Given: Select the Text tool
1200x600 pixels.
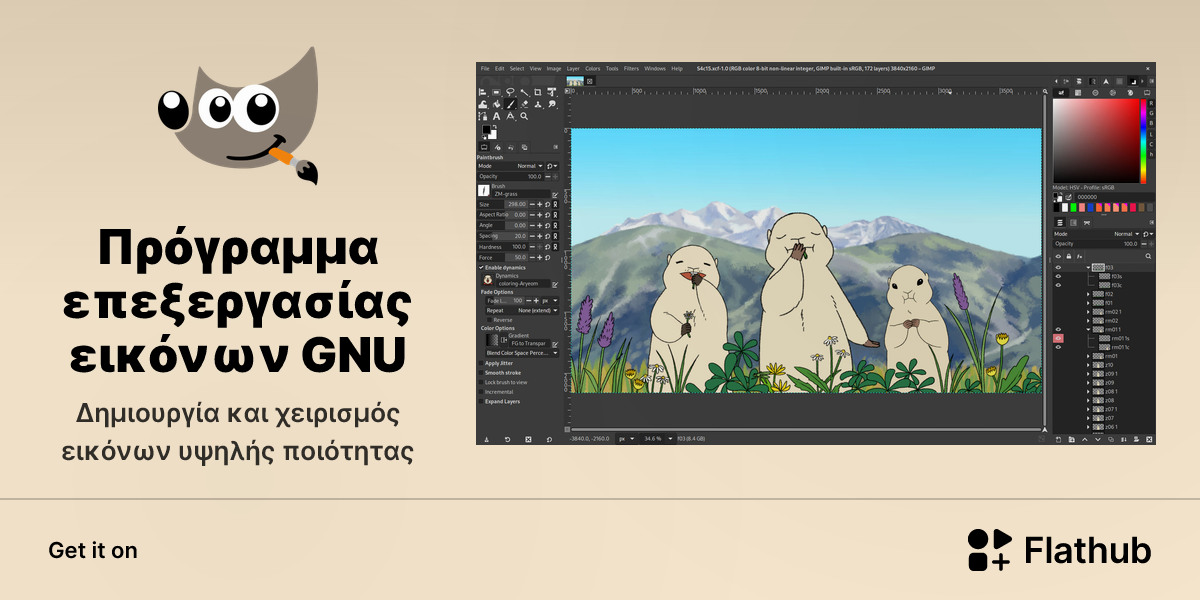Looking at the screenshot, I should click(496, 116).
